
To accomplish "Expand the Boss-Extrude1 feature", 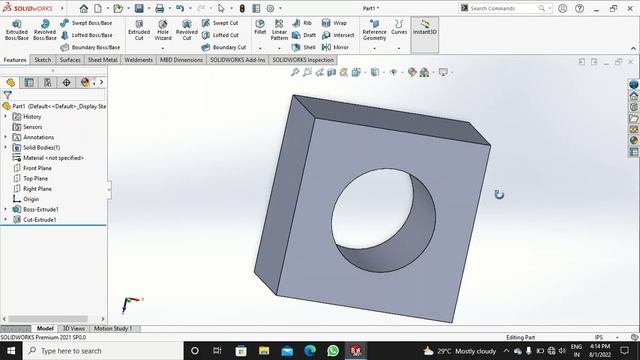I will 6,209.
